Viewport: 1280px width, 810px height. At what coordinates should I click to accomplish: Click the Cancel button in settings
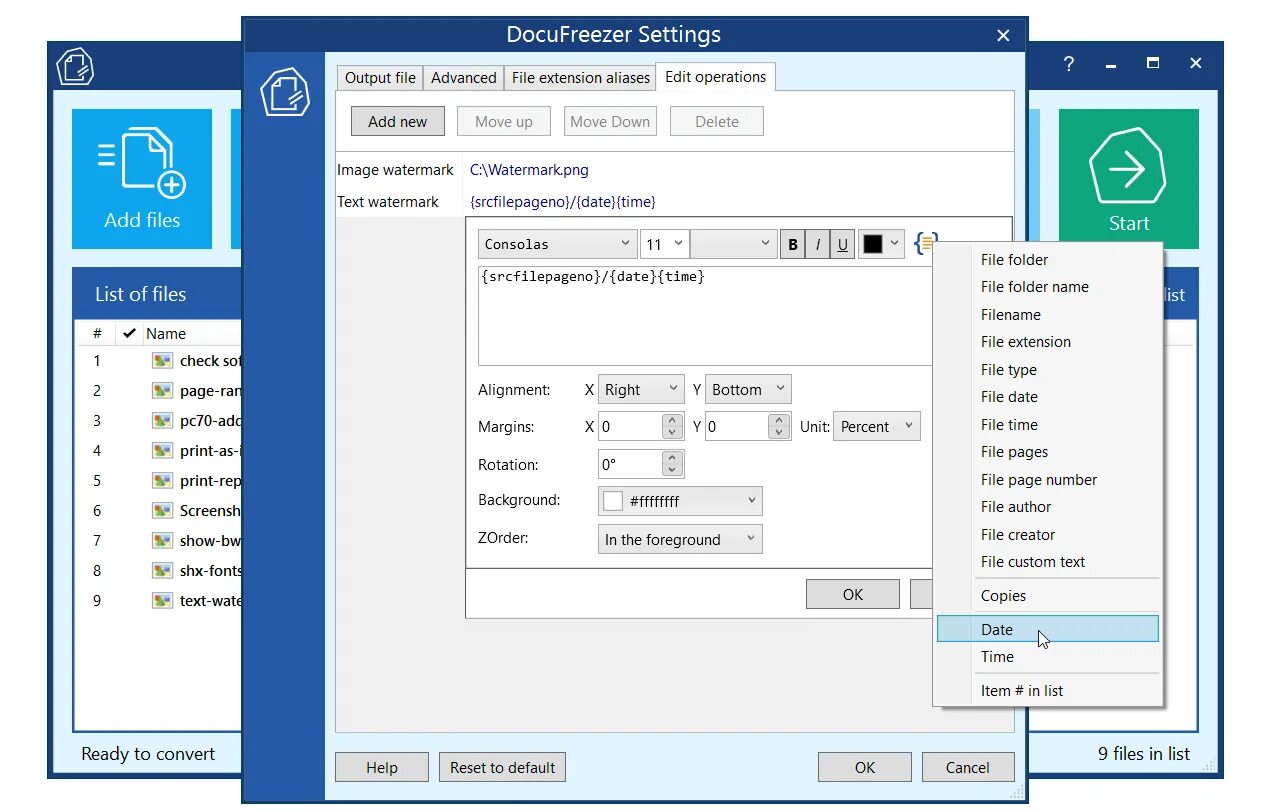pos(968,768)
